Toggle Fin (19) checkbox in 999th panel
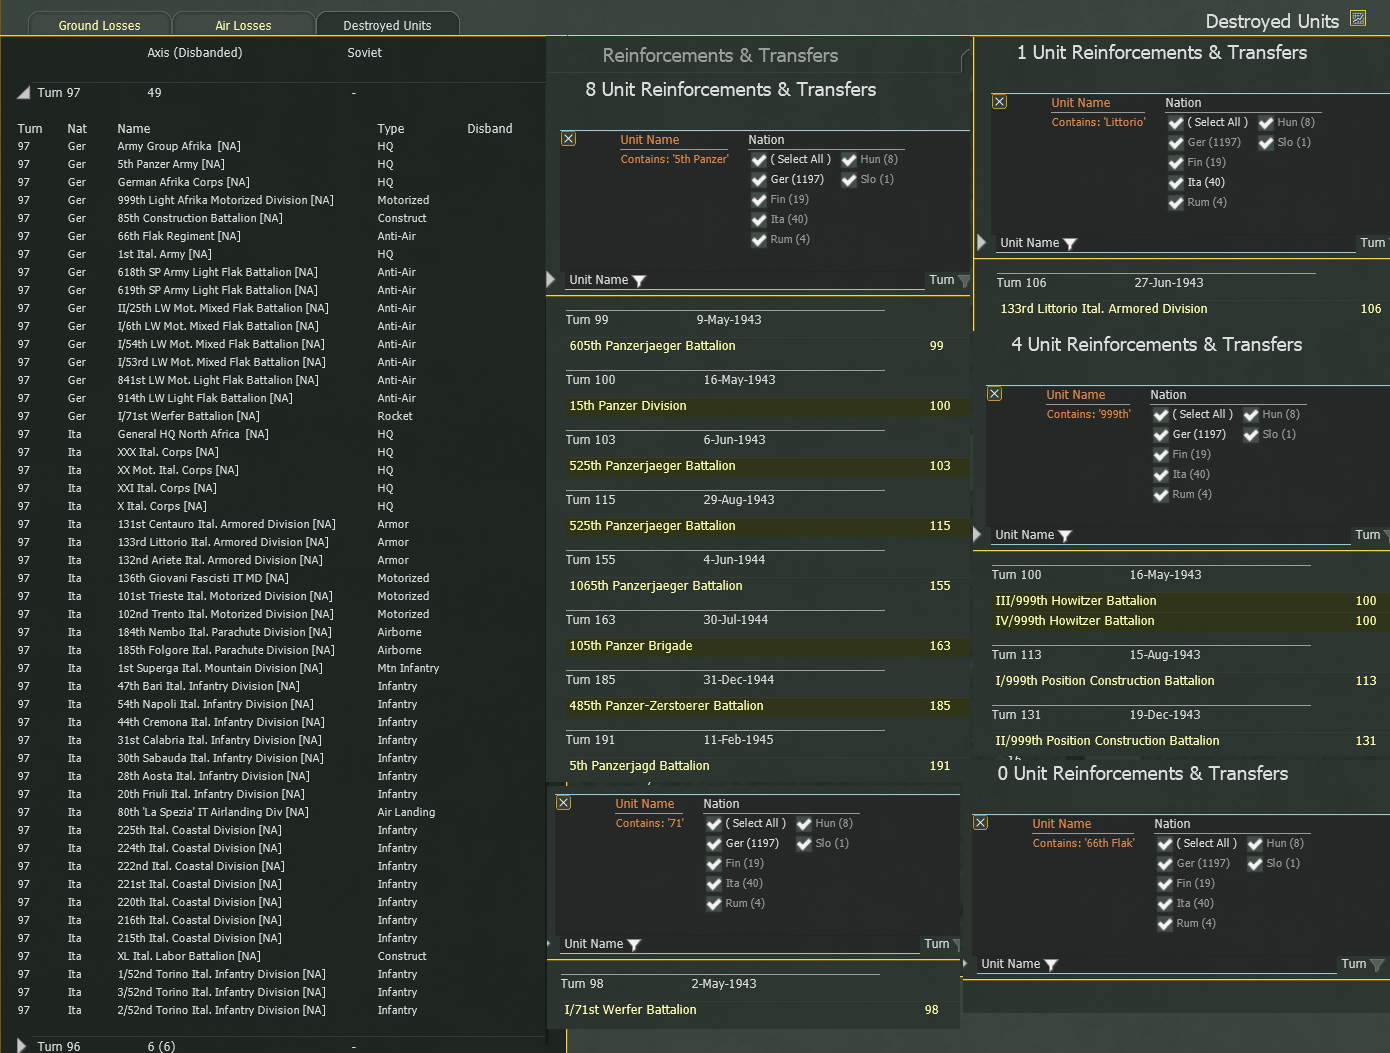1390x1053 pixels. [1161, 455]
